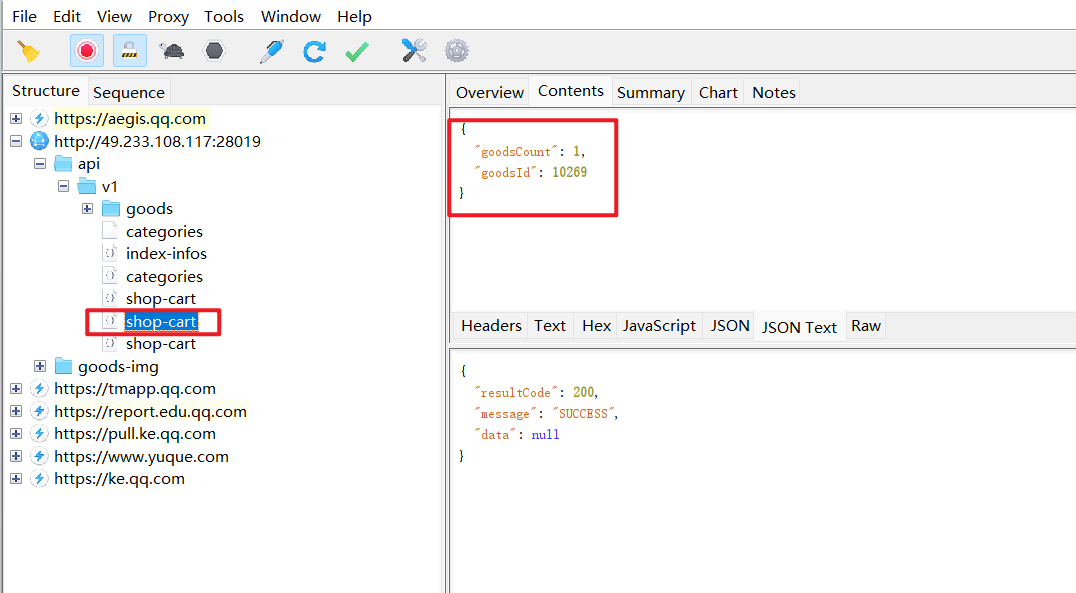Toggle the red Record button
The height and width of the screenshot is (593, 1076).
[x=86, y=51]
